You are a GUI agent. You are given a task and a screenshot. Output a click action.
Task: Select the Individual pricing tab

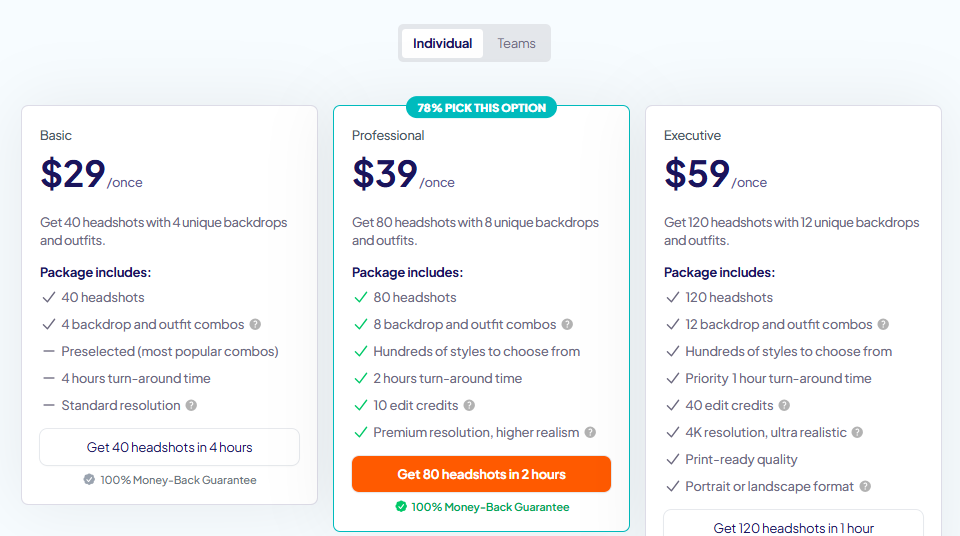[x=442, y=43]
